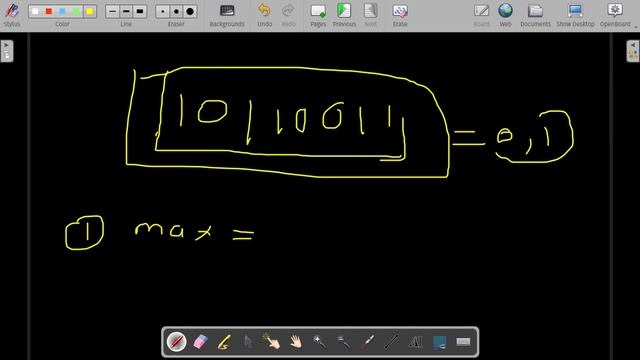Screen dimensions: 640x360
Task: Select the Capture part of screen tool
Action: coord(439,342)
